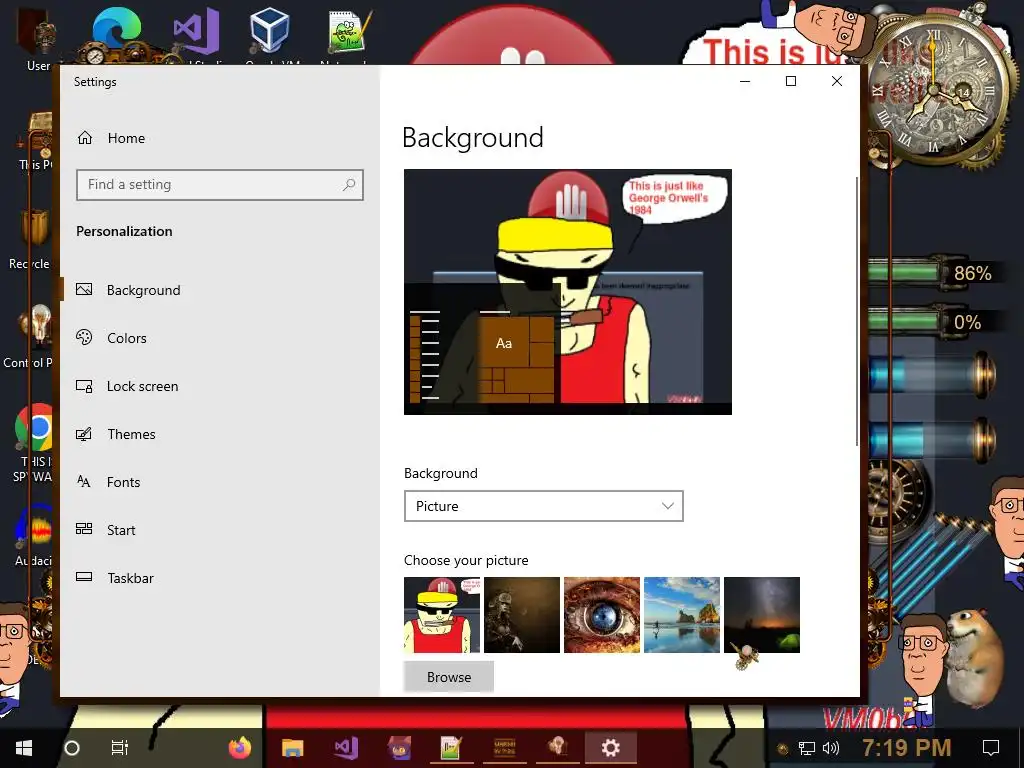Open the purple cat icon taskbar app
This screenshot has height=768, width=1024.
[399, 748]
